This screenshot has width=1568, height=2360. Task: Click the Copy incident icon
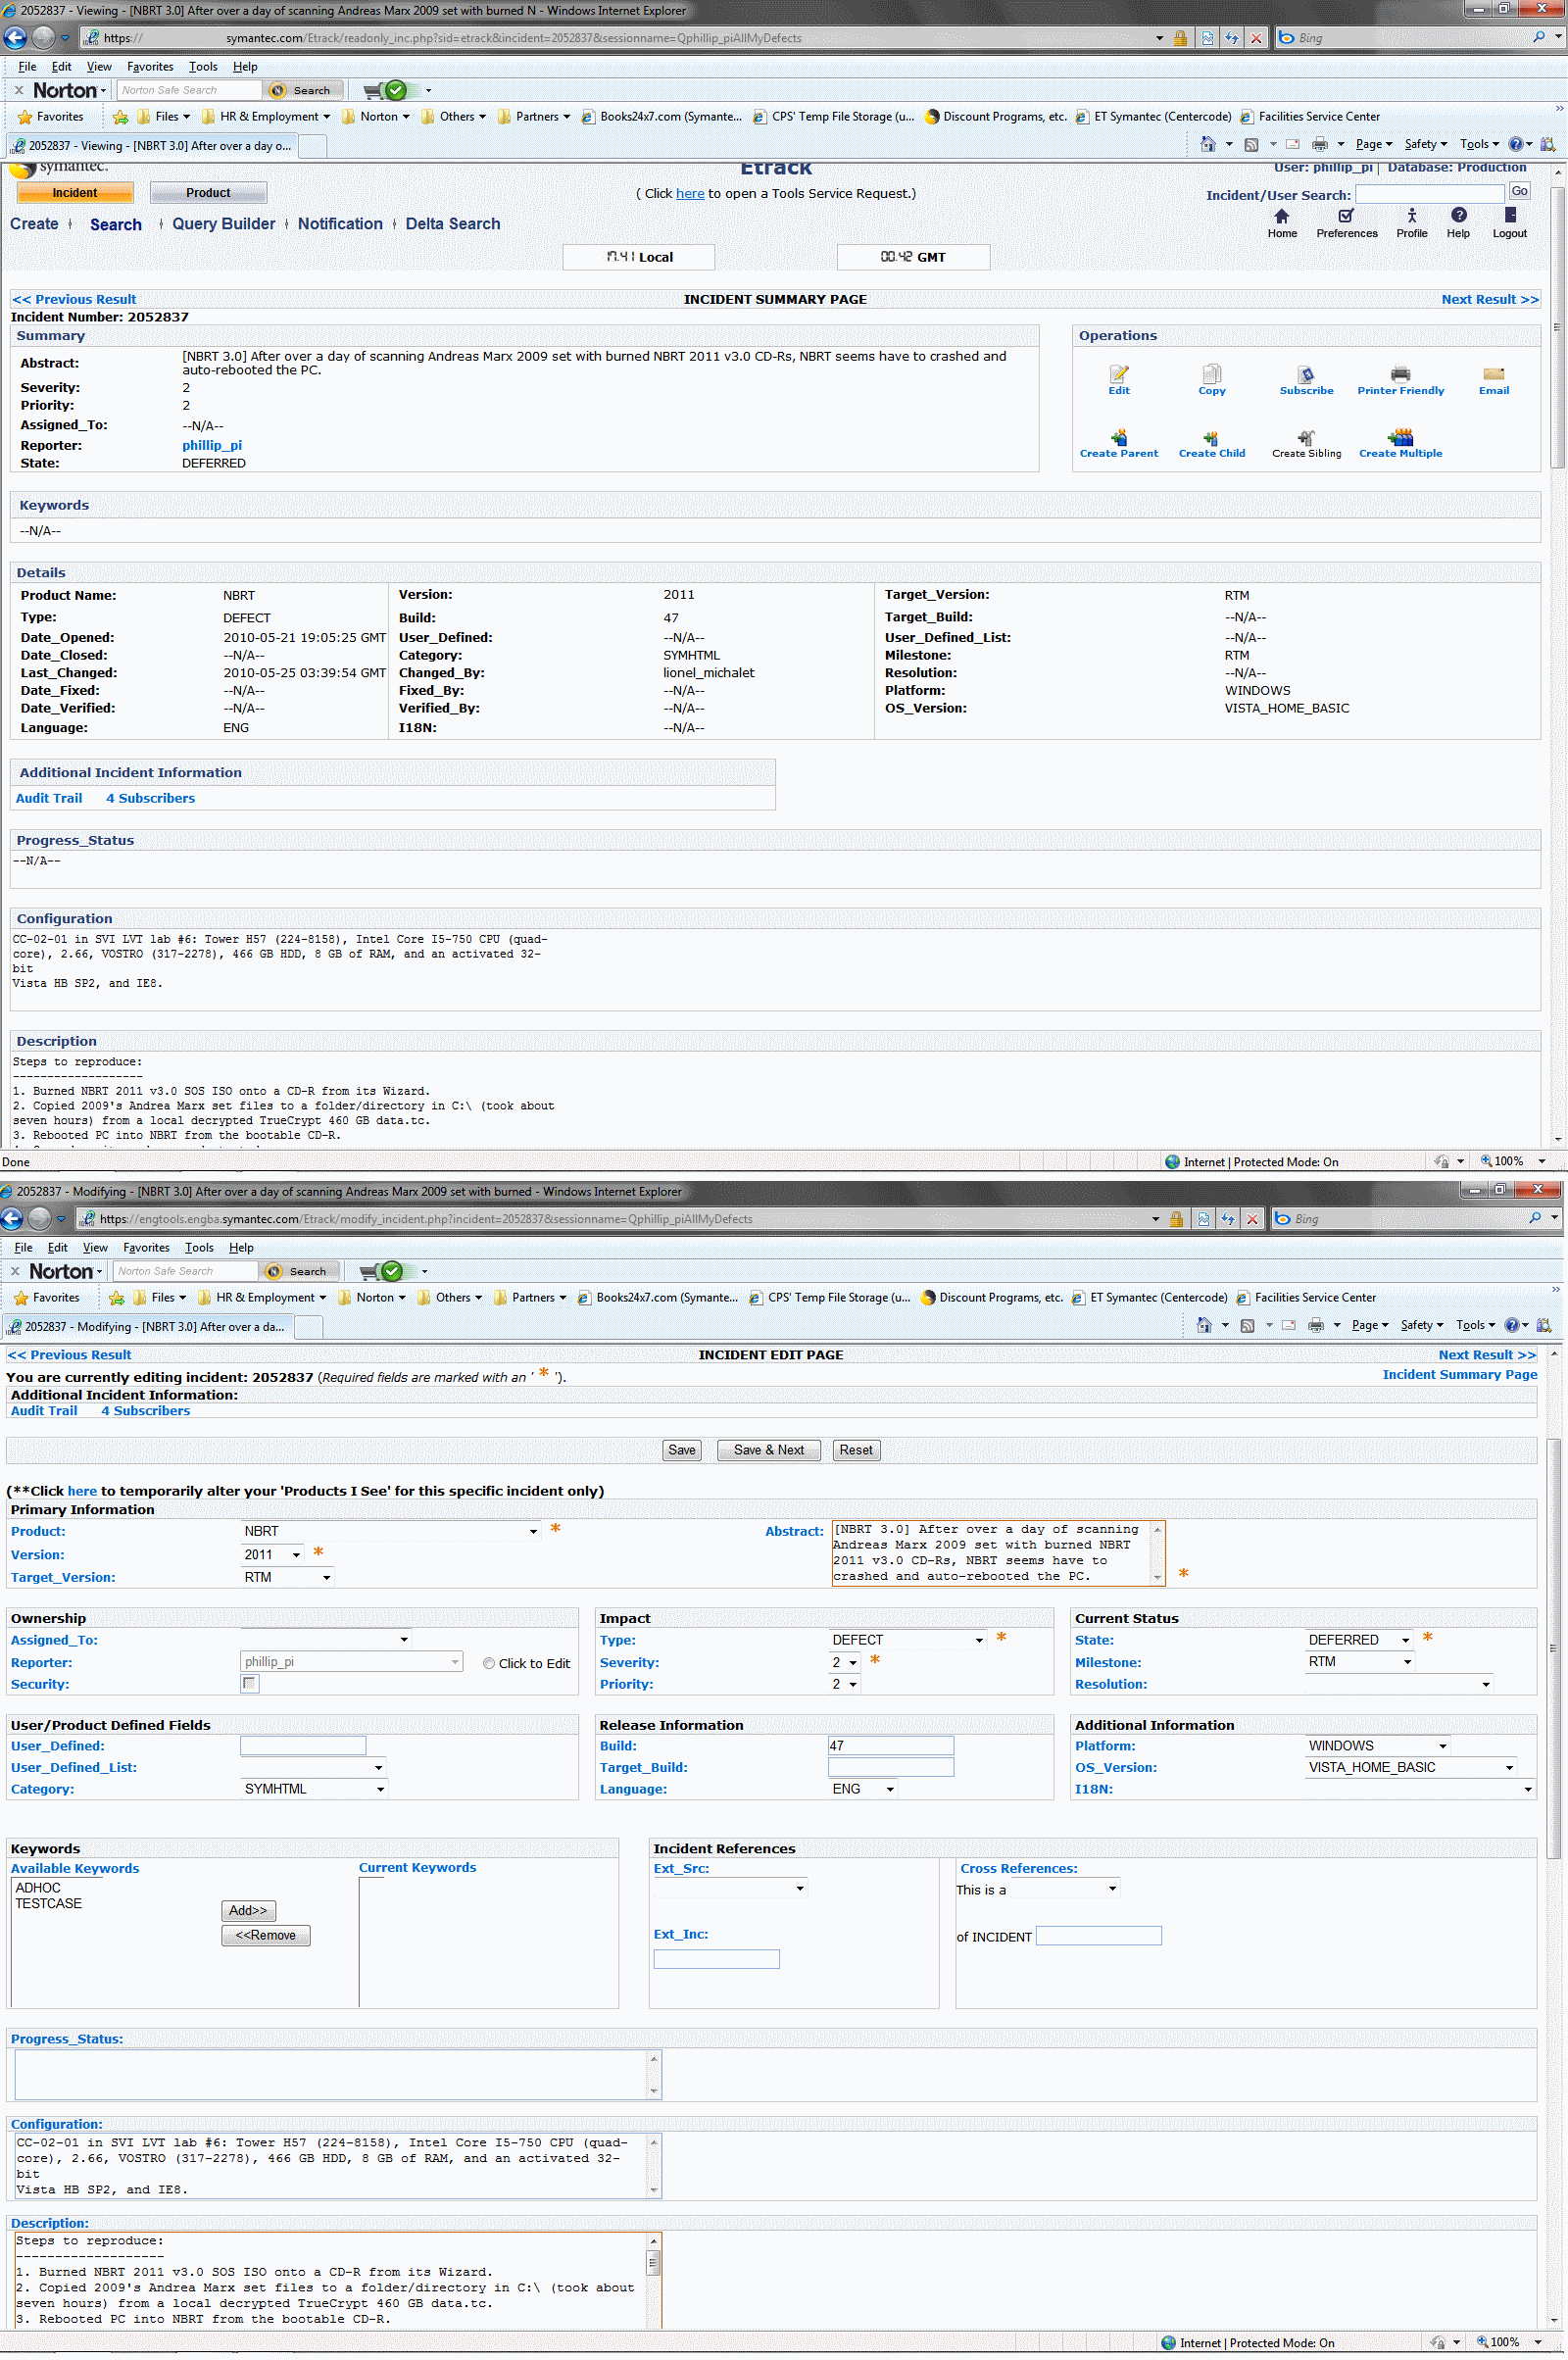[x=1211, y=375]
